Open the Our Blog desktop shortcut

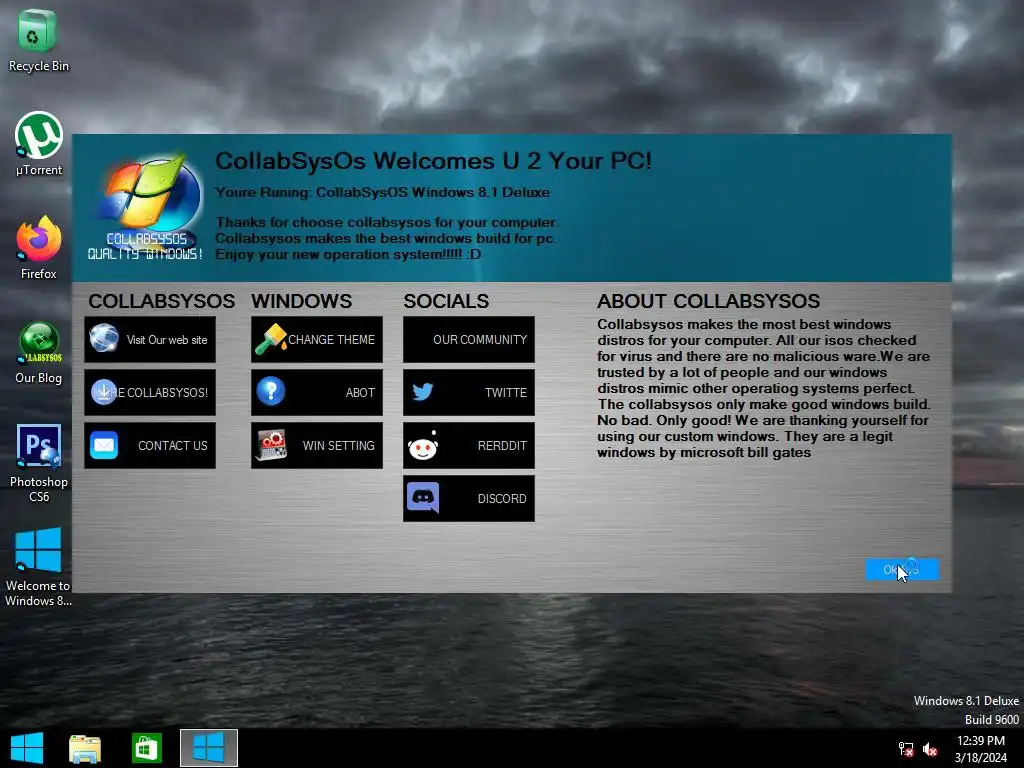point(39,353)
